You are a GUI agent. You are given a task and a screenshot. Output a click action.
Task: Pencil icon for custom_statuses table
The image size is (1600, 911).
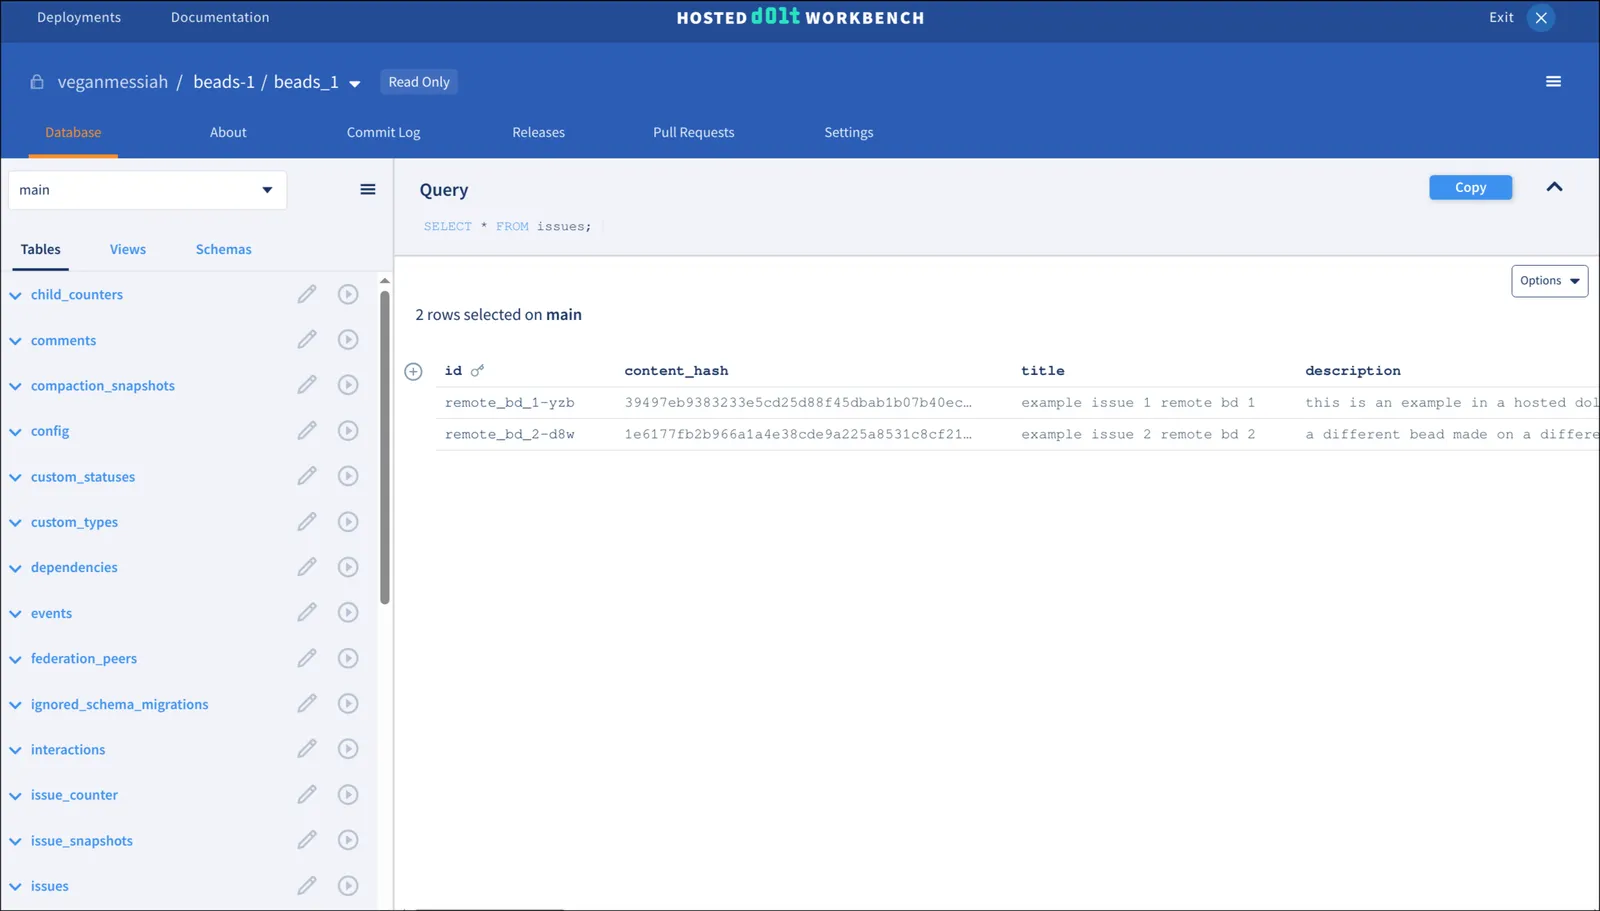pos(307,476)
